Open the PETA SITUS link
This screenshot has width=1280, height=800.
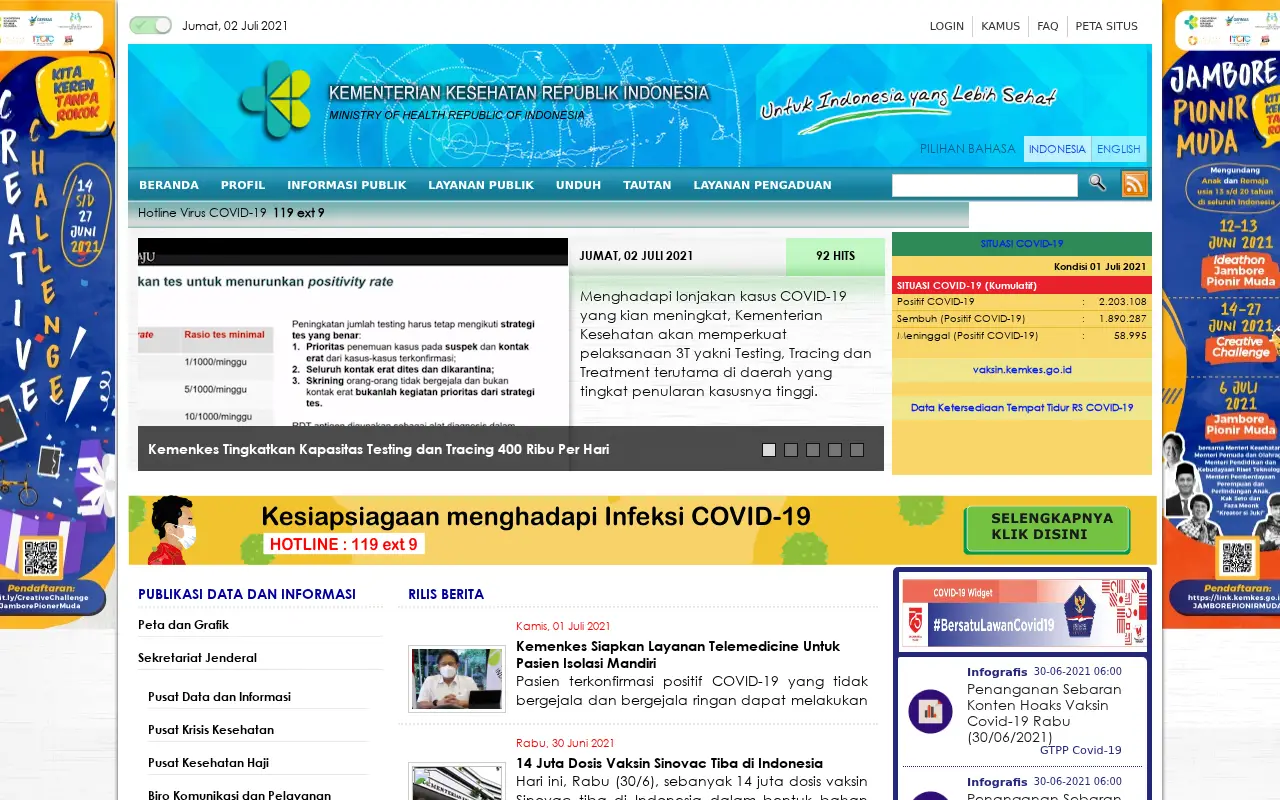coord(1106,26)
